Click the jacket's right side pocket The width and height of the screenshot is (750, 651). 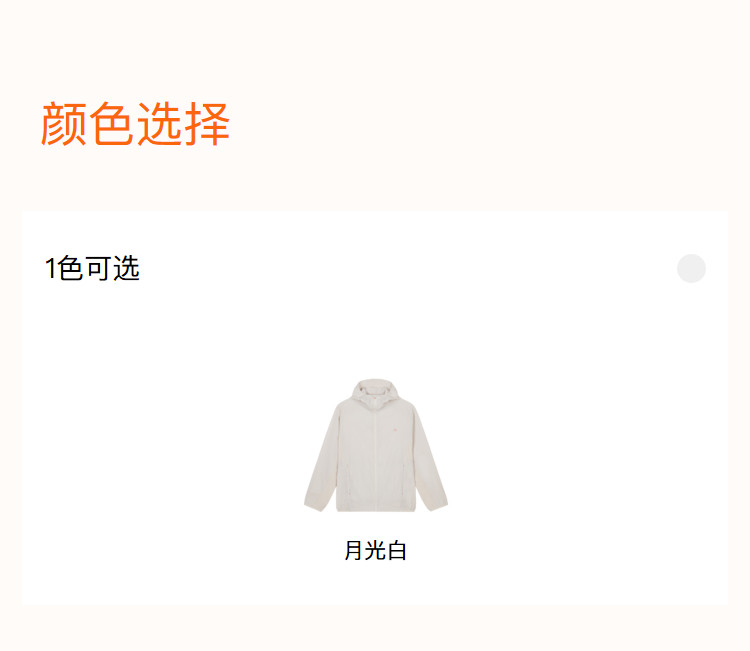point(405,478)
